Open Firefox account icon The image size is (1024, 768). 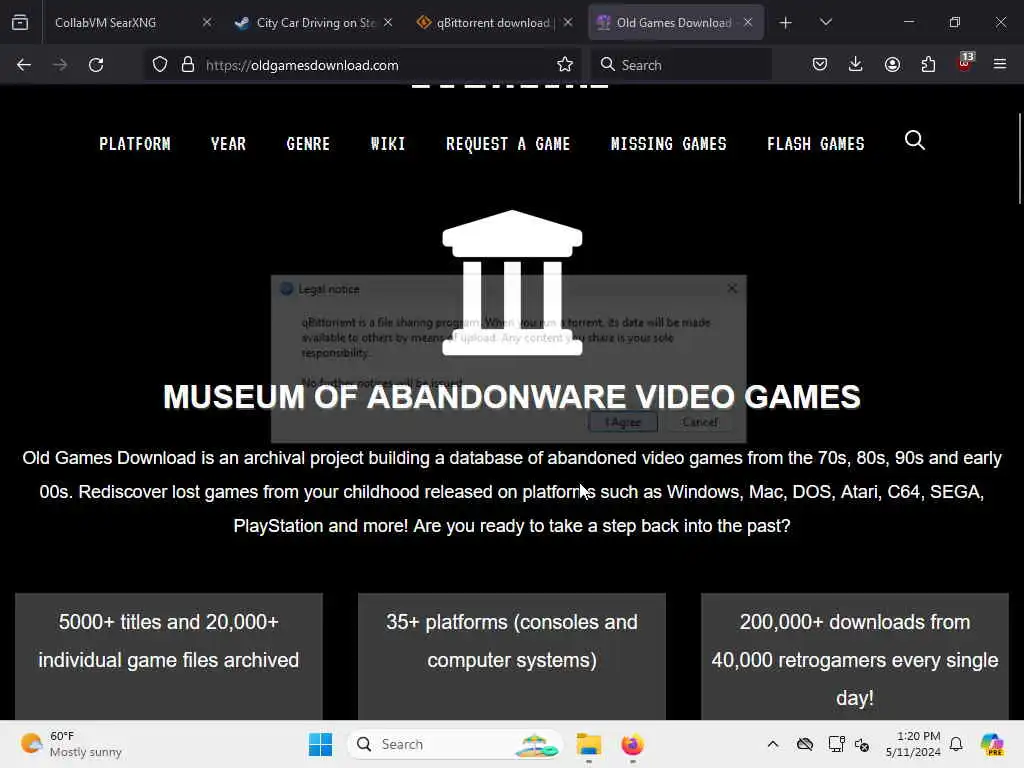(892, 65)
